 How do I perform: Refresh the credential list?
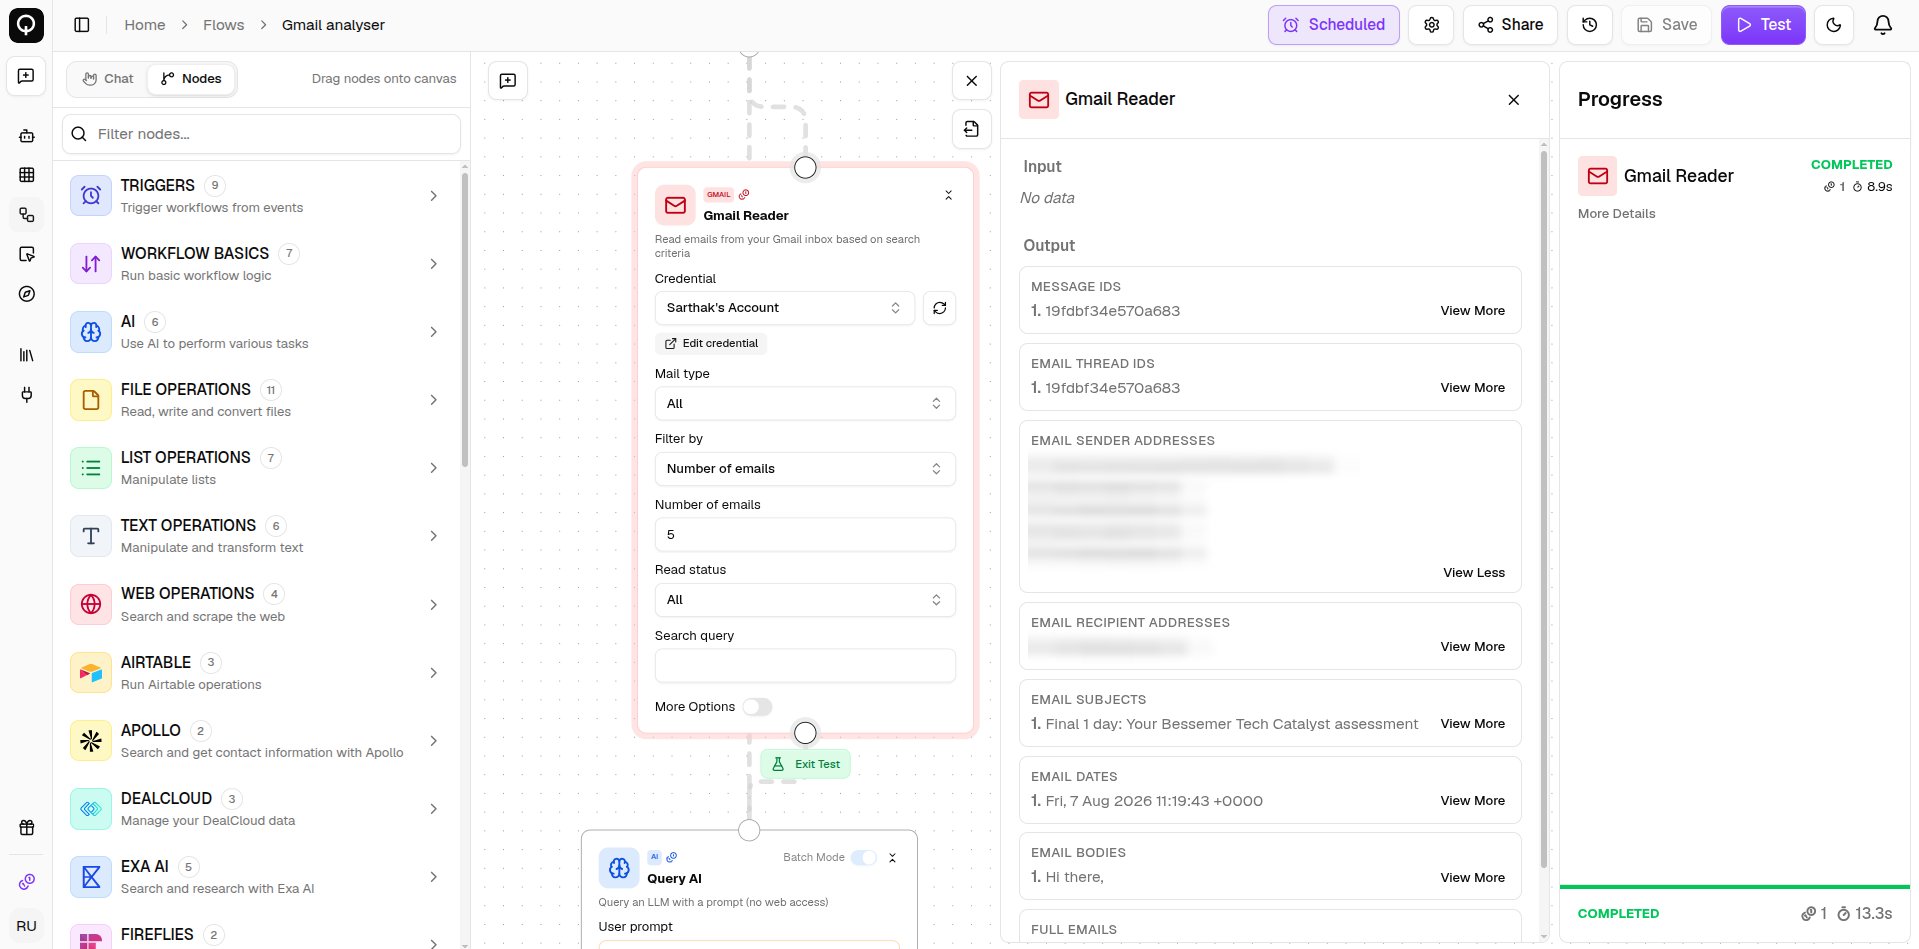(940, 308)
